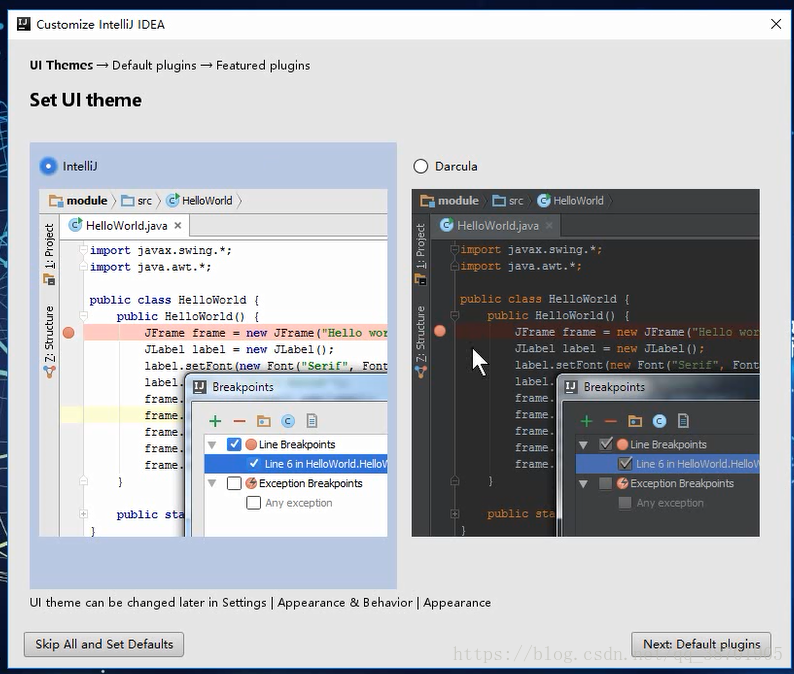Click the src folder icon in light preview

pos(128,201)
